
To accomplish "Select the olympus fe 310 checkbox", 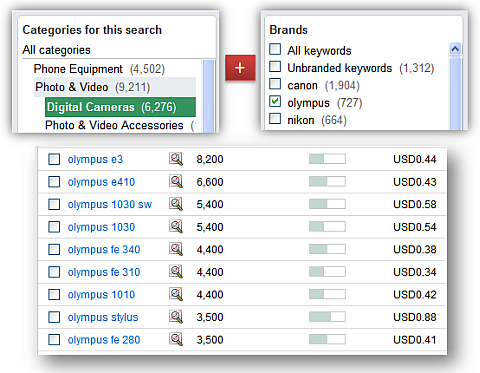I will [54, 272].
